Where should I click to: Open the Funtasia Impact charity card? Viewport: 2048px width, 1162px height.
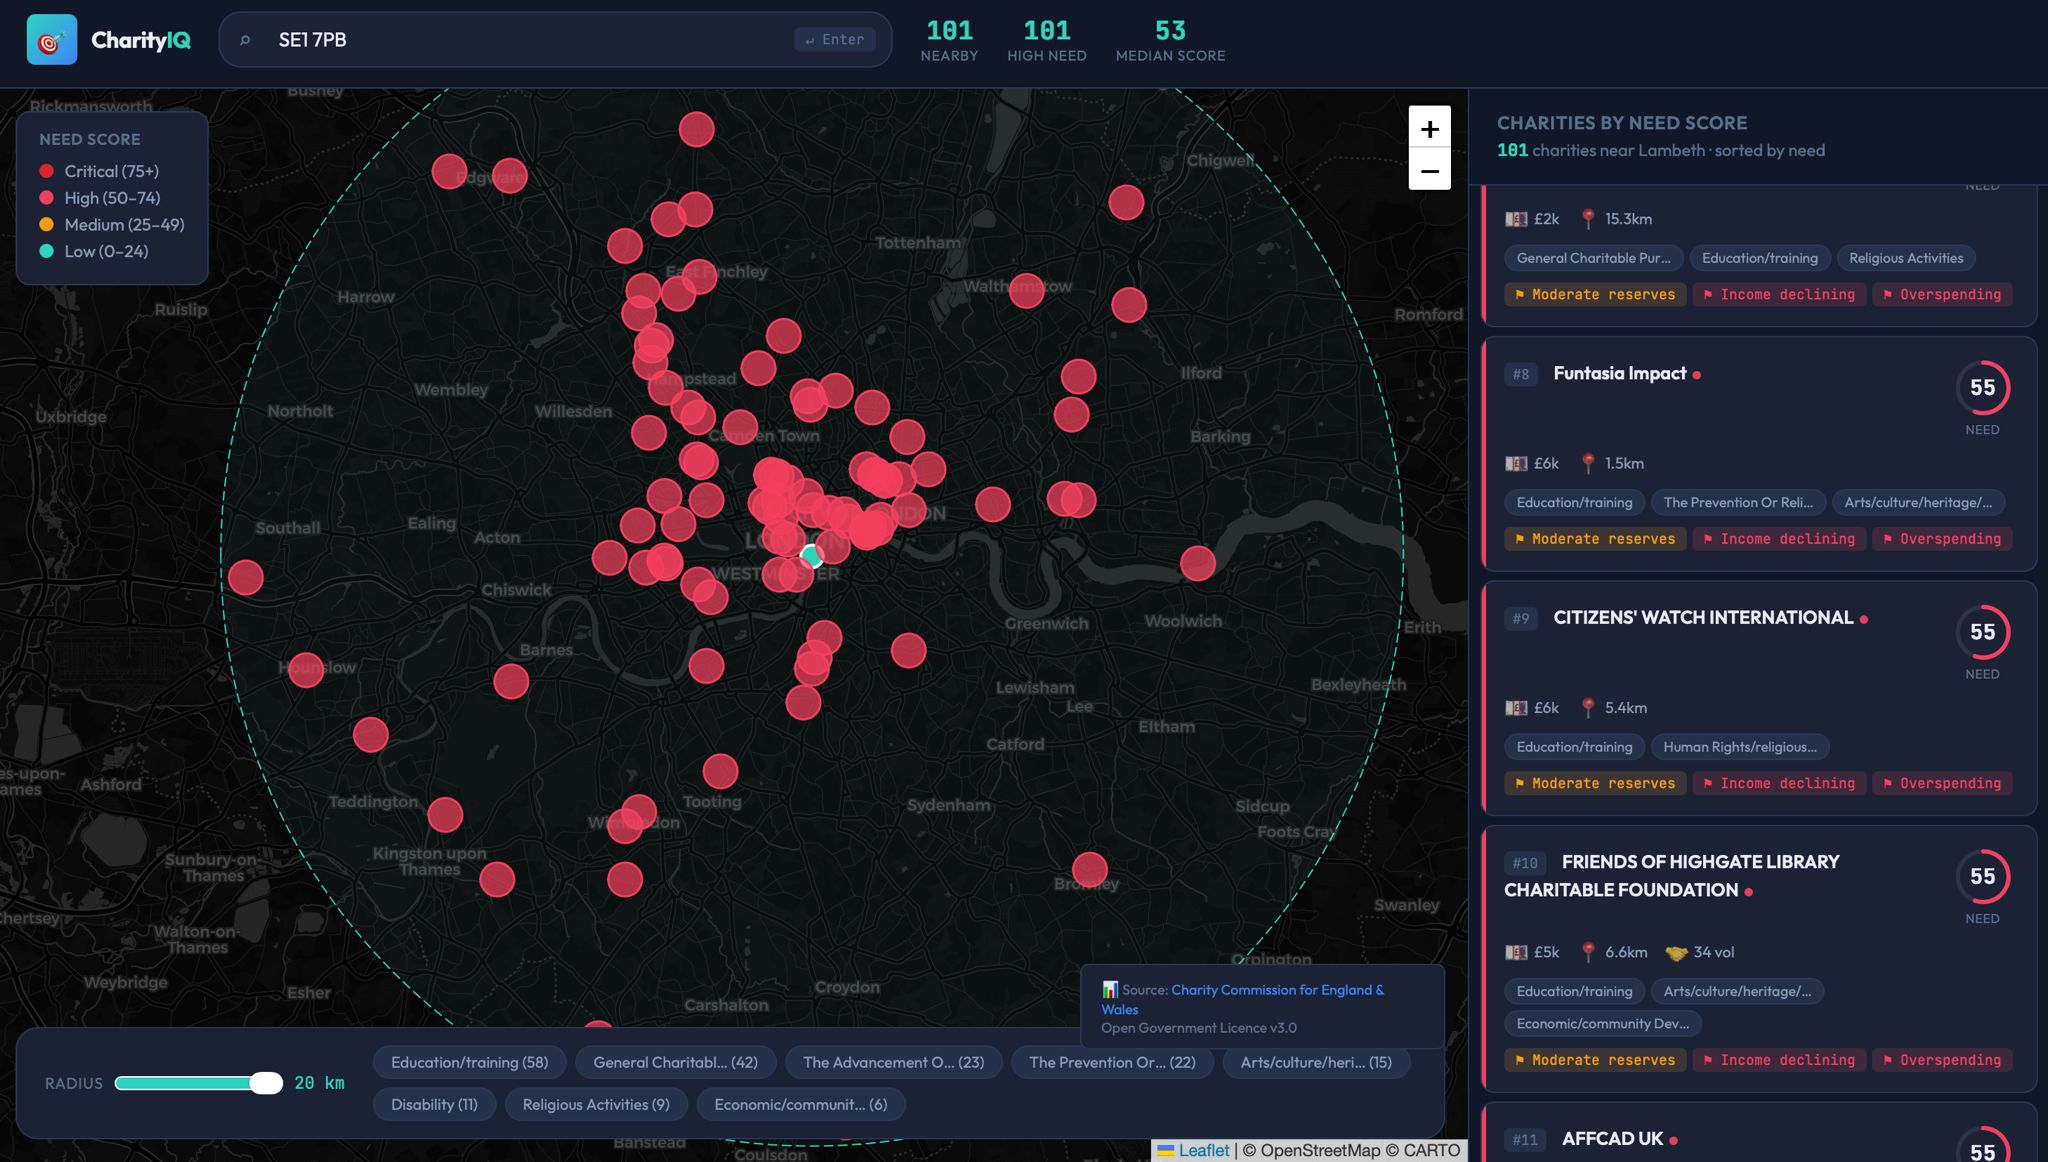pos(1619,374)
